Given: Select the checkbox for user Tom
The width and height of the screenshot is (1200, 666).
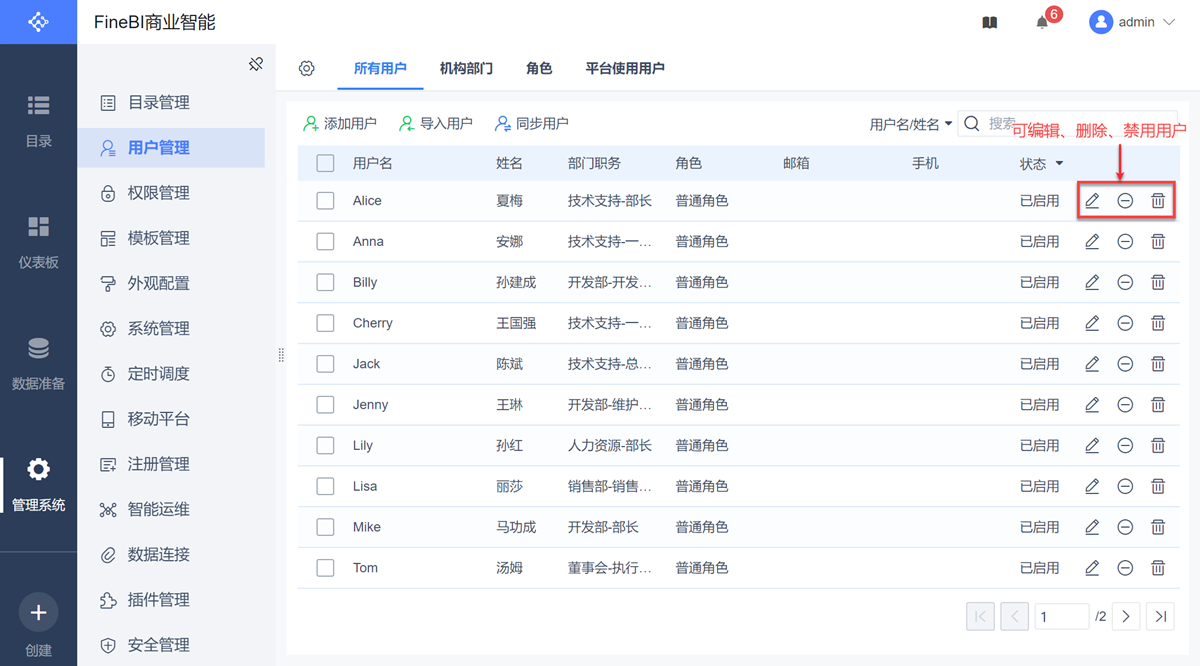Looking at the screenshot, I should coord(325,568).
